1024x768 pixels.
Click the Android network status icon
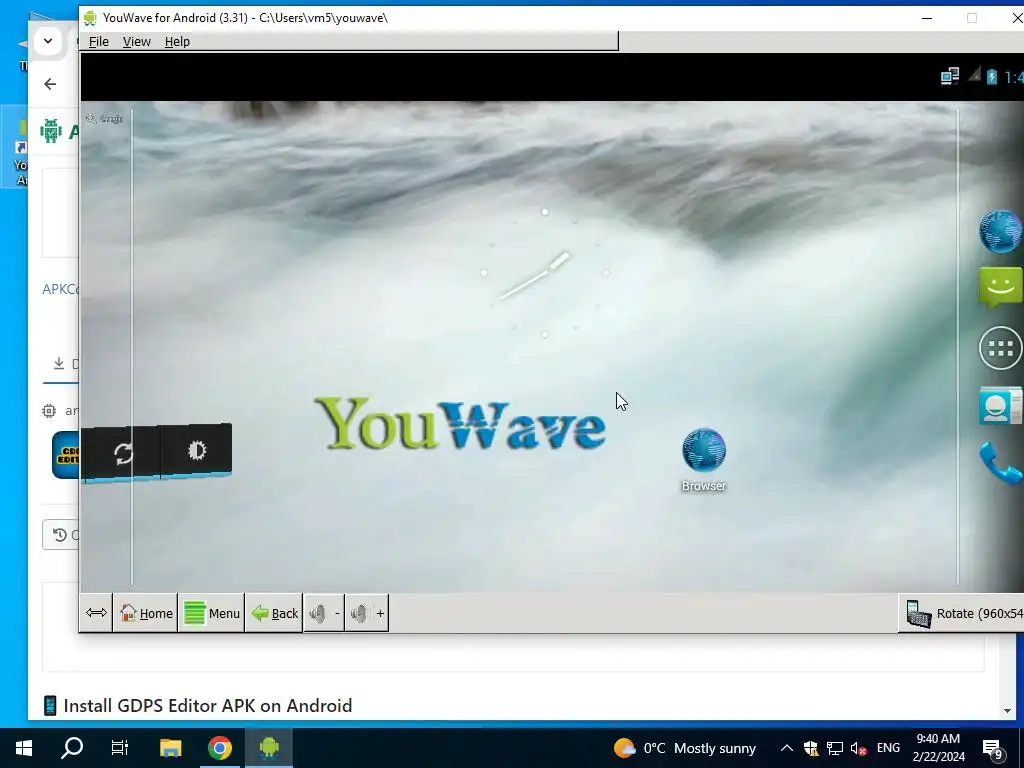coord(950,76)
